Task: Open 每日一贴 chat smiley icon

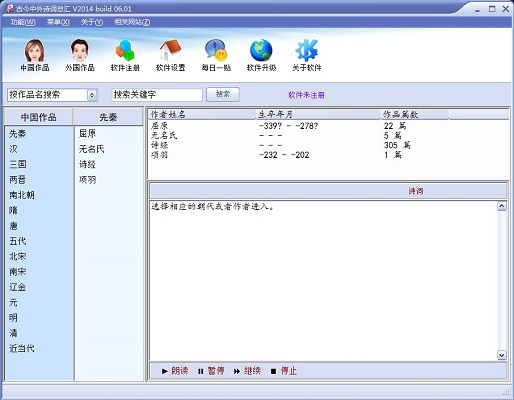Action: (216, 55)
